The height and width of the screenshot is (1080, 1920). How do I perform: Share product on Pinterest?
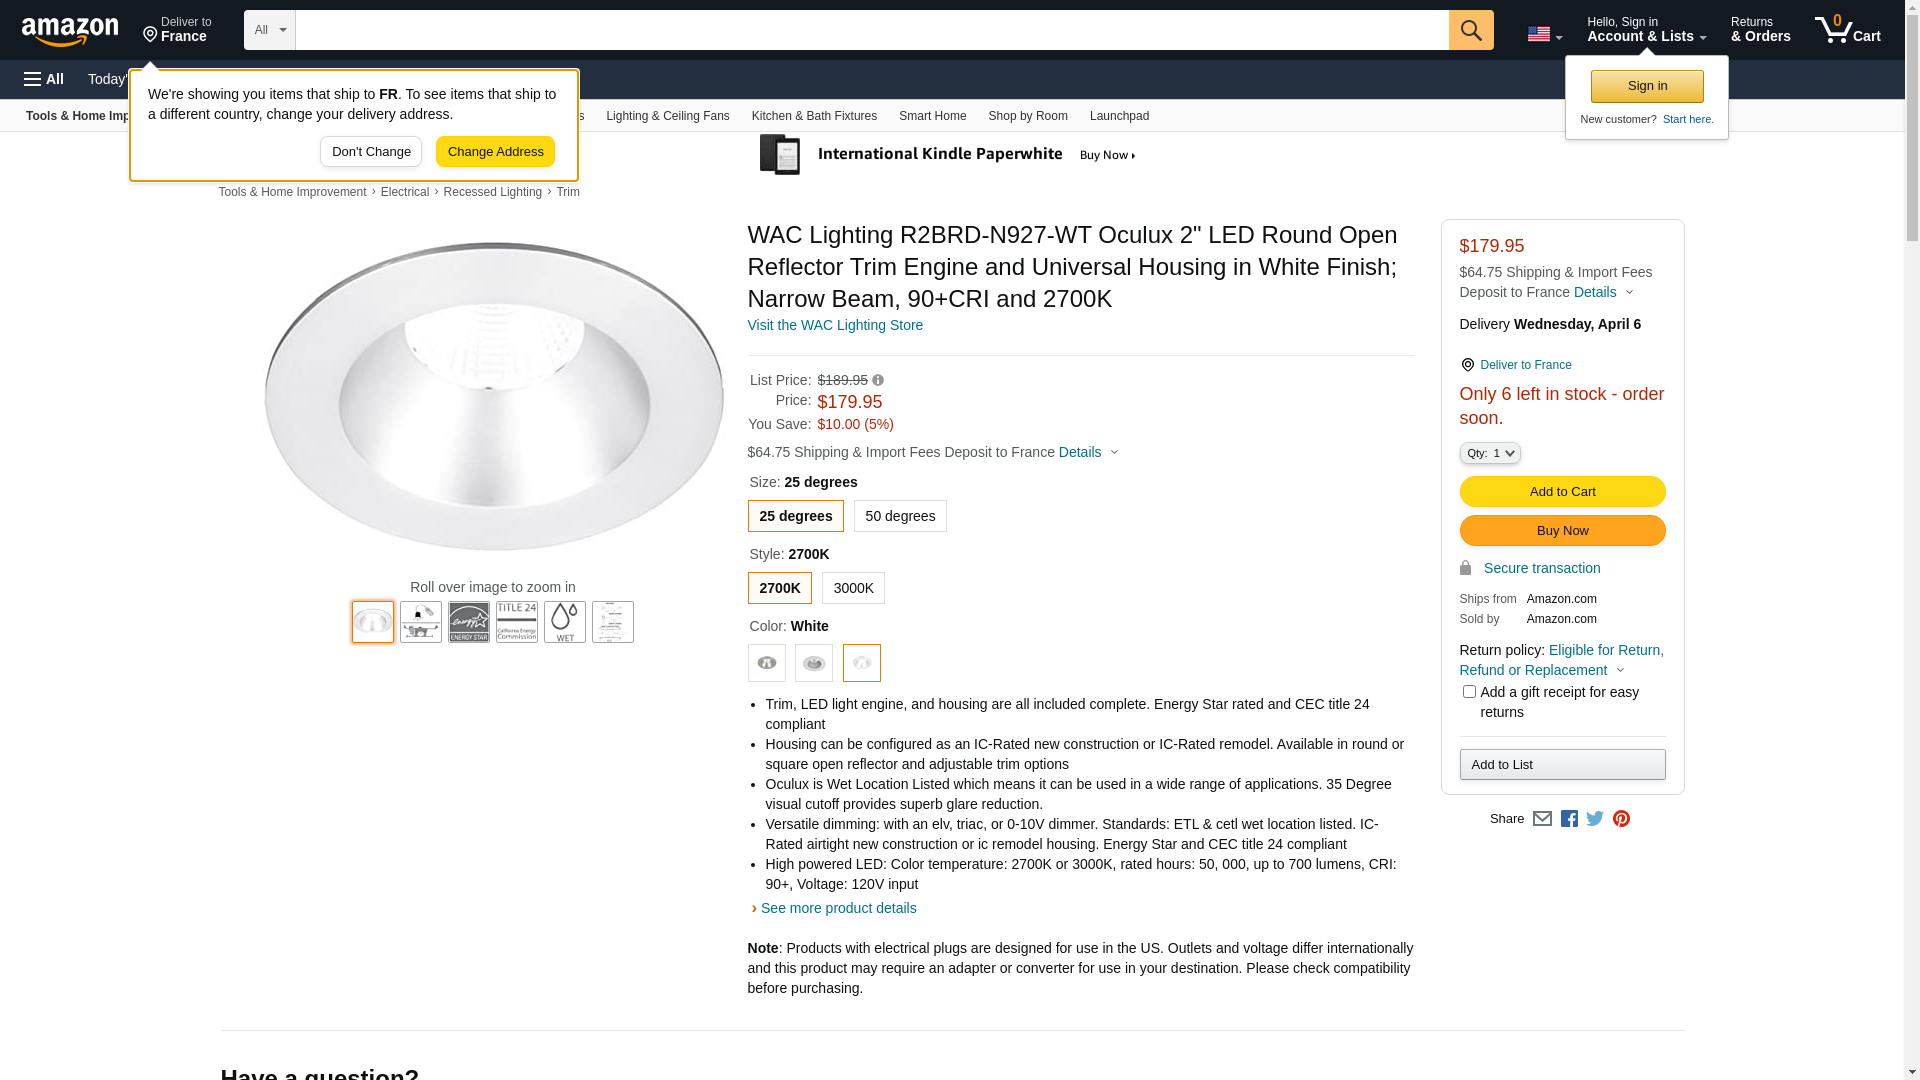[x=1621, y=819]
